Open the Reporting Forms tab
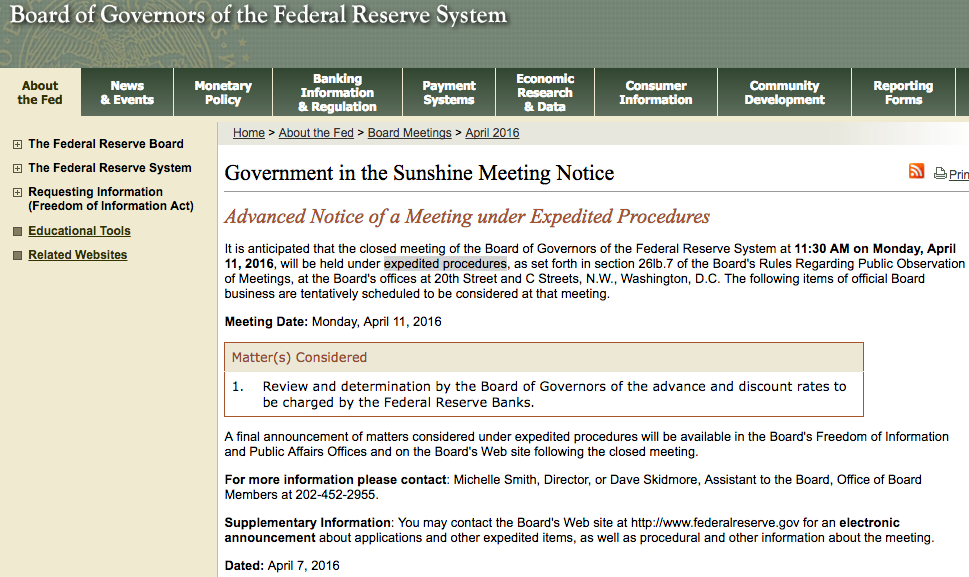This screenshot has width=969, height=577. pyautogui.click(x=903, y=93)
